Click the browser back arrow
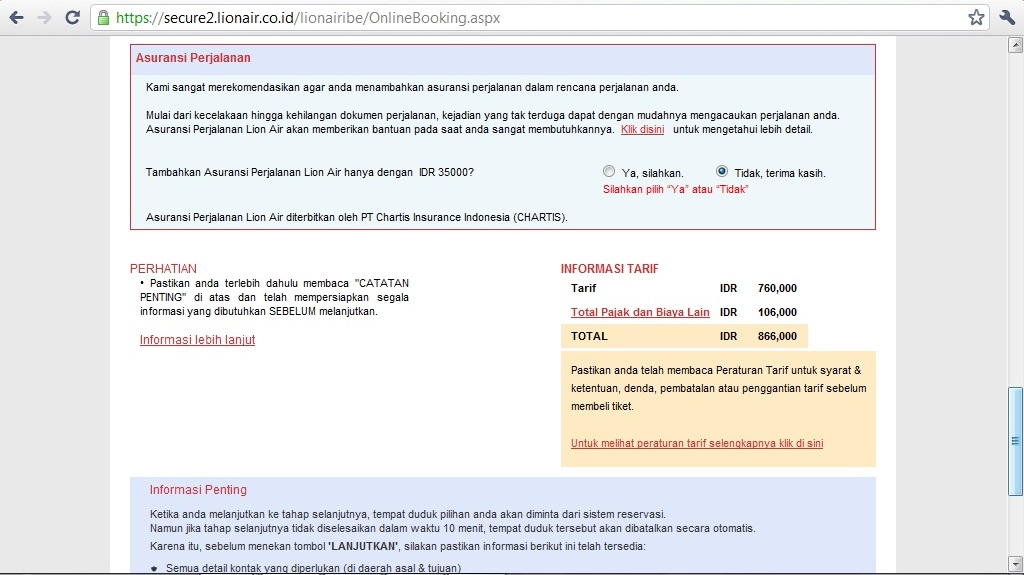The height and width of the screenshot is (575, 1024). pyautogui.click(x=16, y=18)
